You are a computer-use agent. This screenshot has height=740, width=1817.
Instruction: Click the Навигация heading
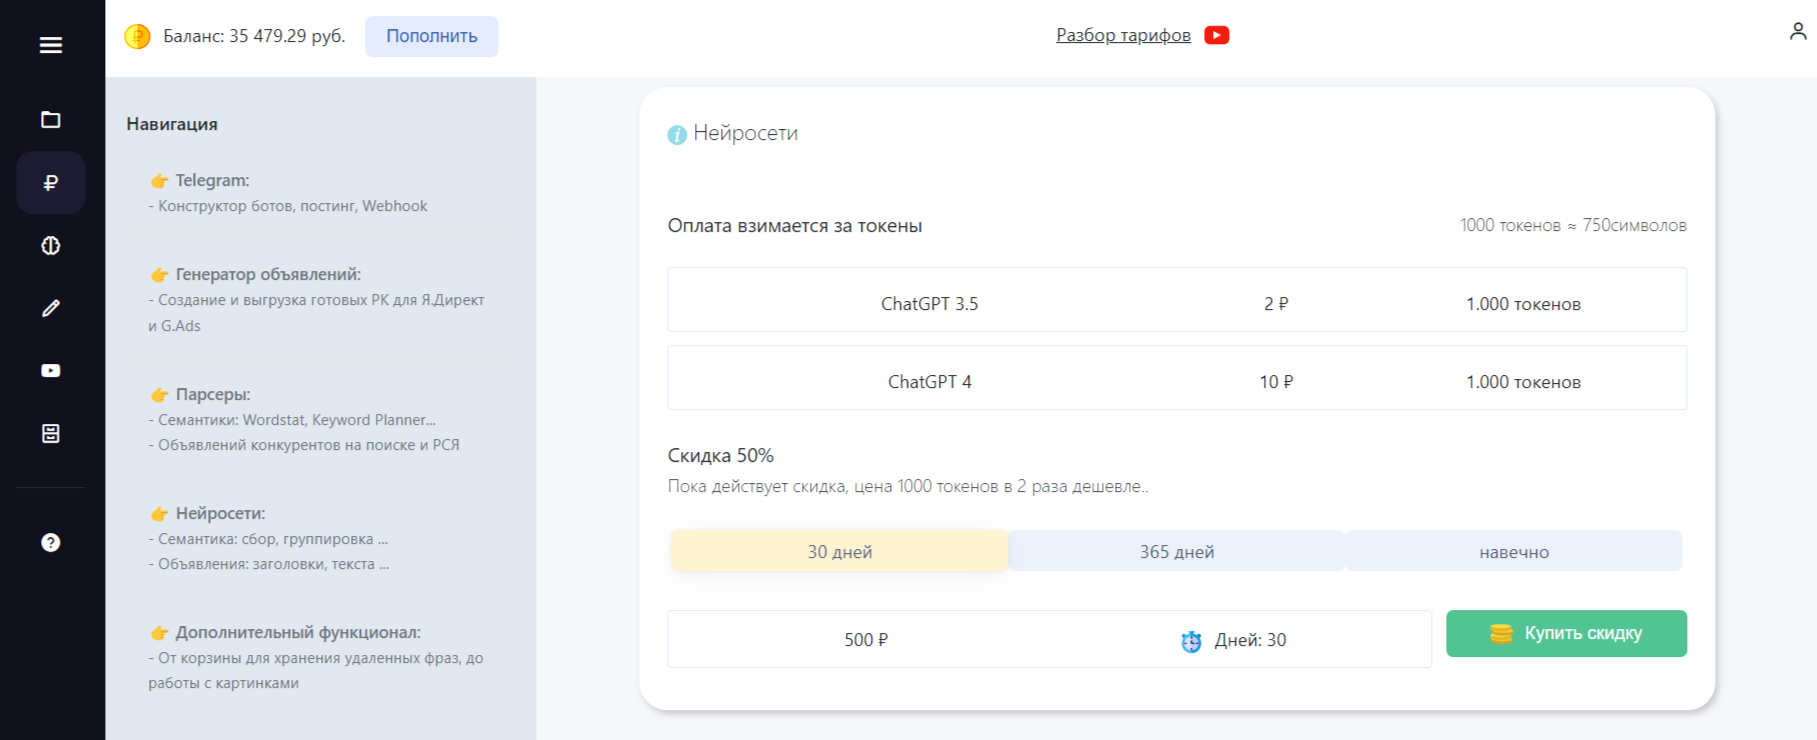172,124
